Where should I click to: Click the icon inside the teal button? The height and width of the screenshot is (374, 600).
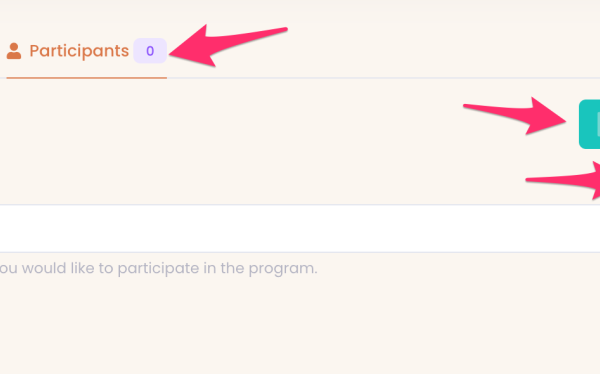598,124
